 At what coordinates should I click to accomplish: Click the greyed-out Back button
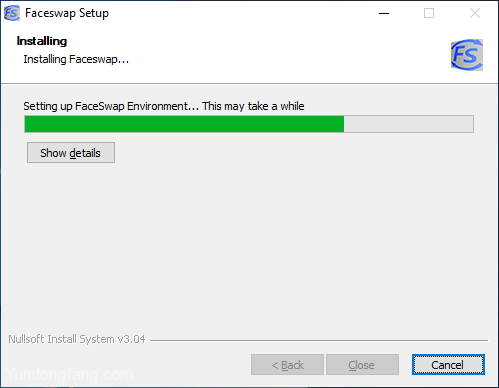(287, 365)
